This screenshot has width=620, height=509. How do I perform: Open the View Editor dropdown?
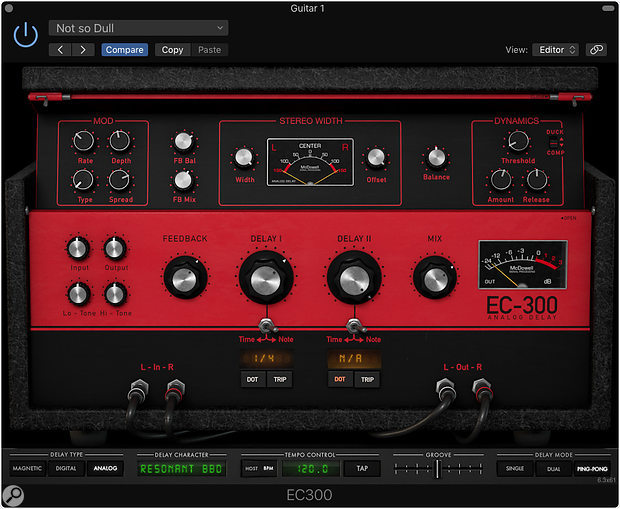click(556, 50)
